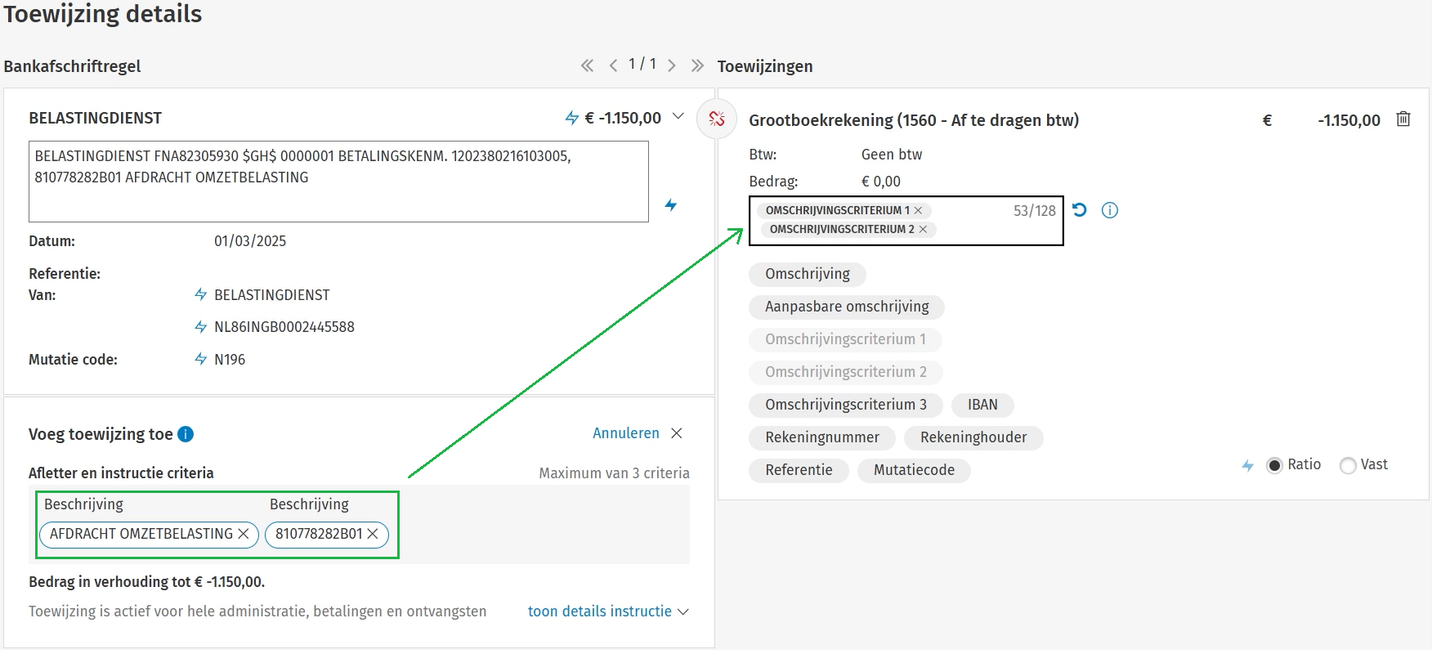Select the Vast radio button
Image resolution: width=1432 pixels, height=650 pixels.
[1348, 465]
